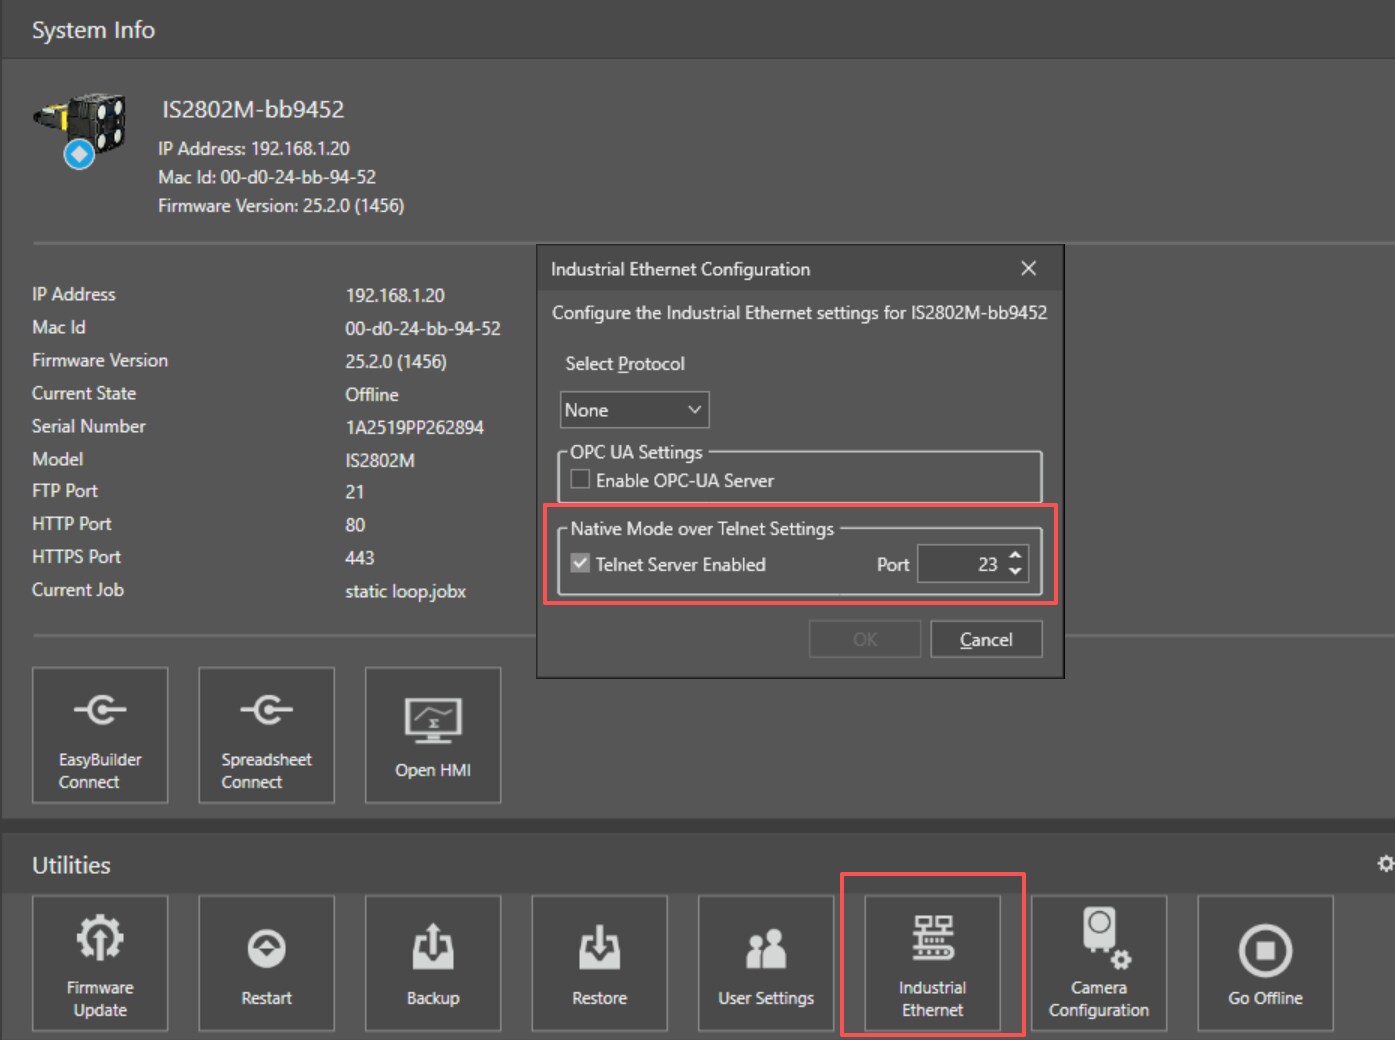Launch EasyBuilder Connect
The width and height of the screenshot is (1395, 1040).
click(x=99, y=735)
